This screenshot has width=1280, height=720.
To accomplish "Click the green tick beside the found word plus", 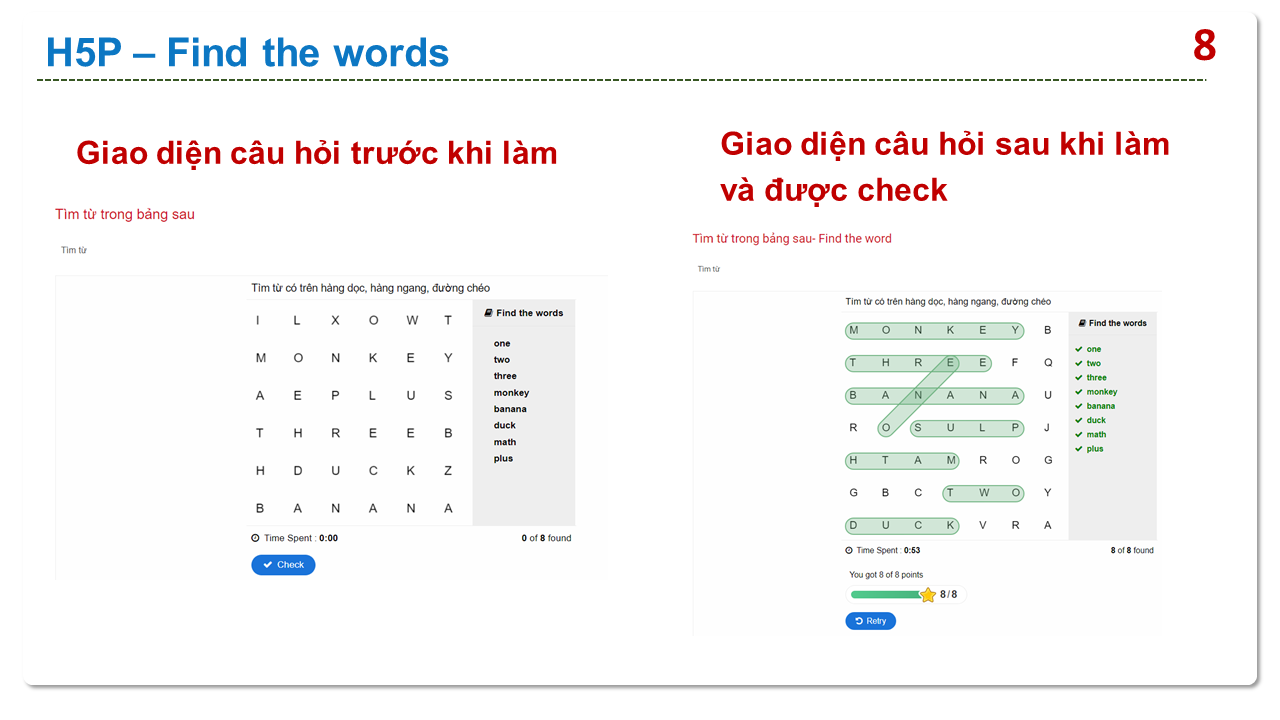I will (x=1079, y=449).
